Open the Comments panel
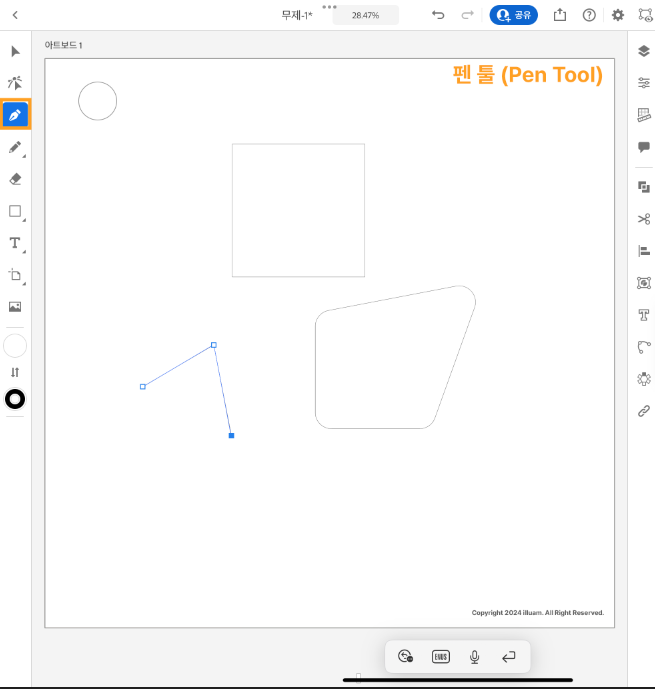The height and width of the screenshot is (689, 655). point(644,147)
